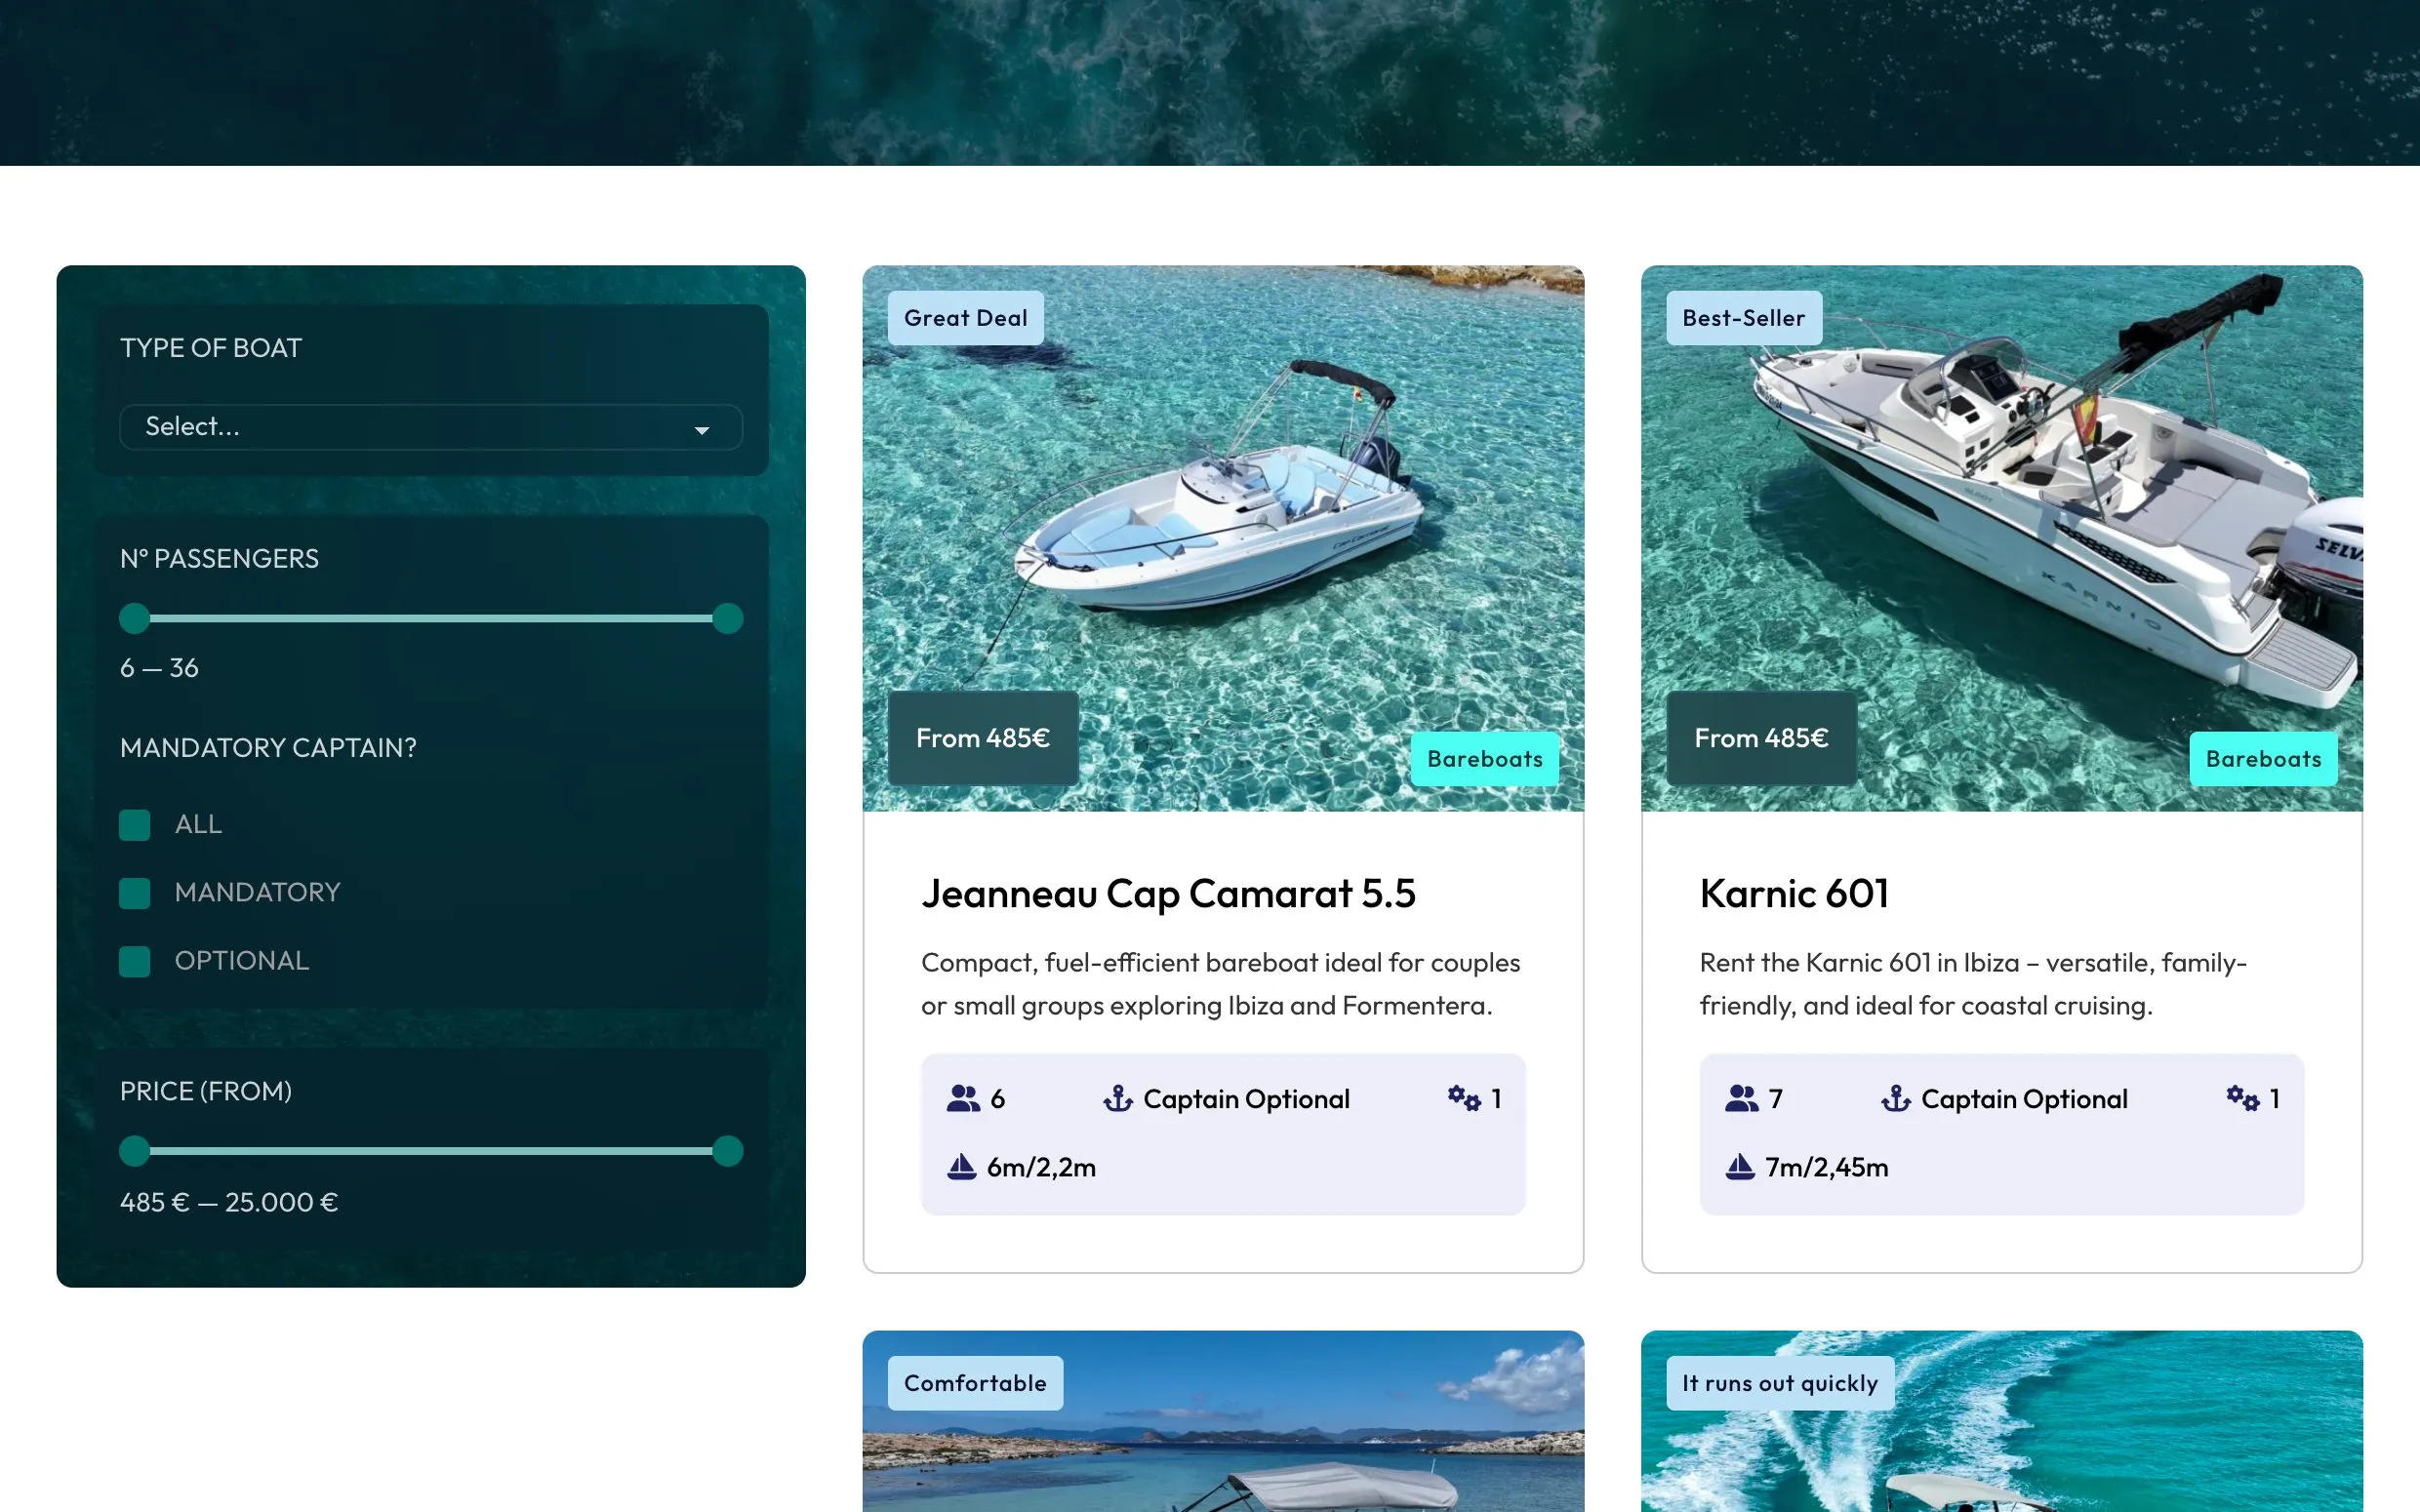Click '6 — 36' passenger range value

(159, 668)
